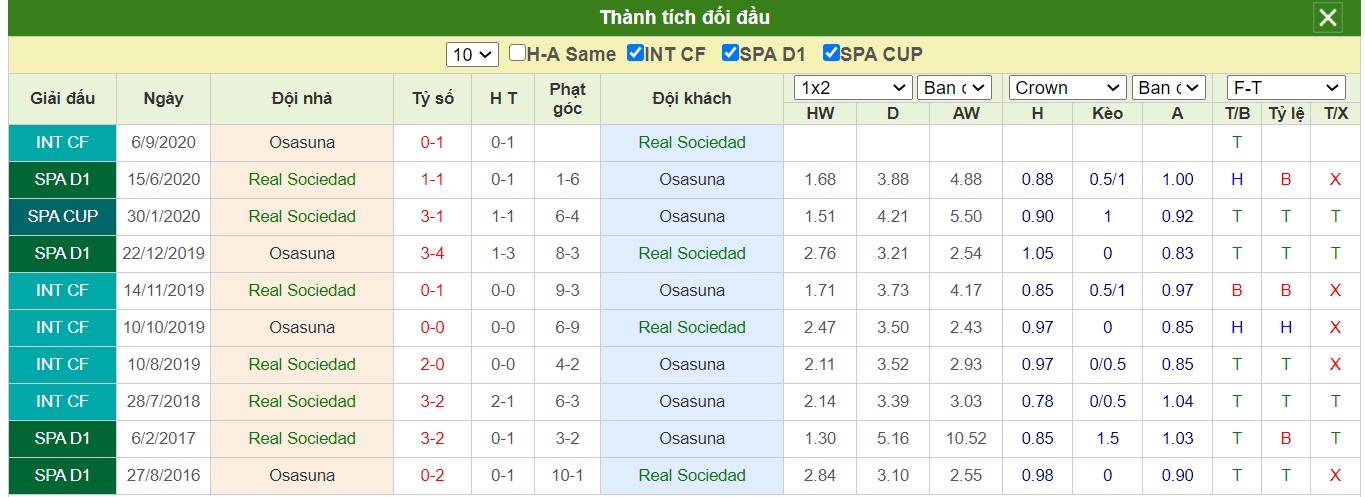
Task: Expand the Ban dropdown next to Crown
Action: click(1170, 88)
